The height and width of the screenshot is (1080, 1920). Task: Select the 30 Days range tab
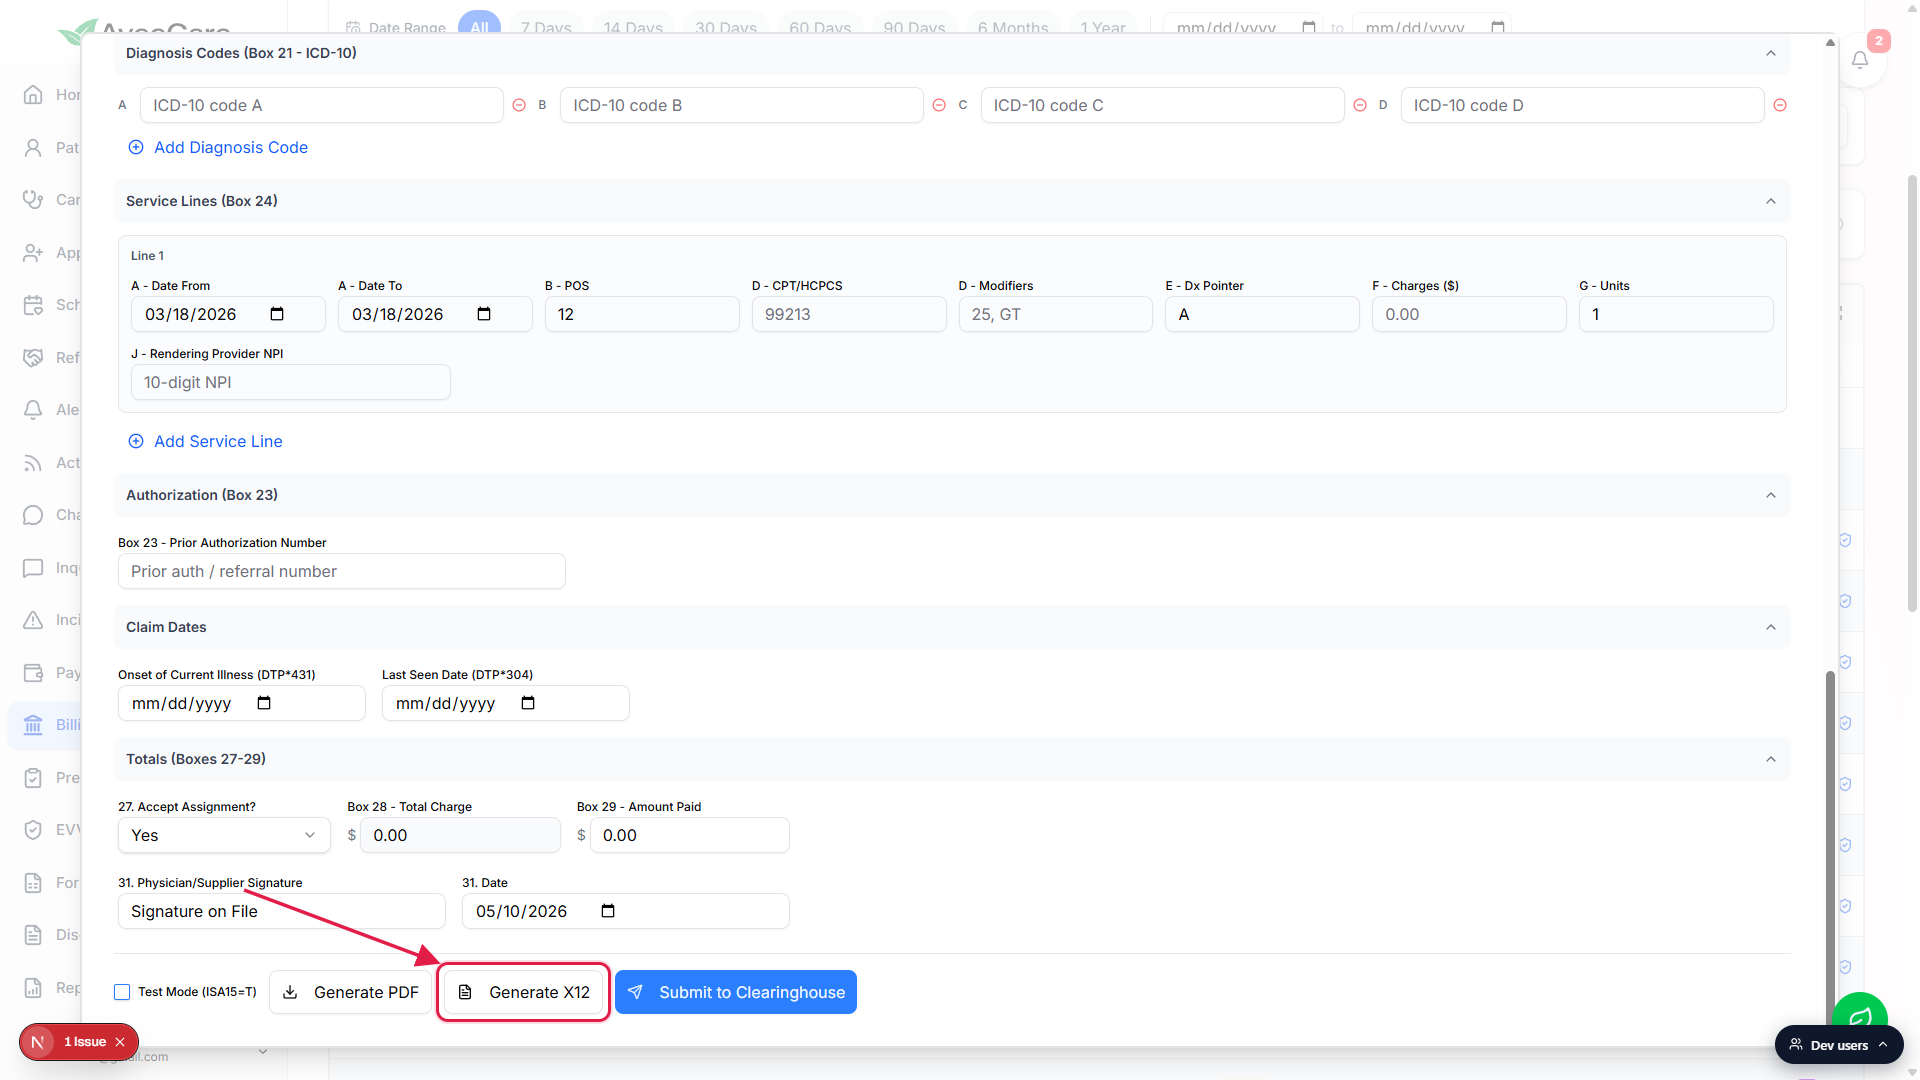click(726, 26)
